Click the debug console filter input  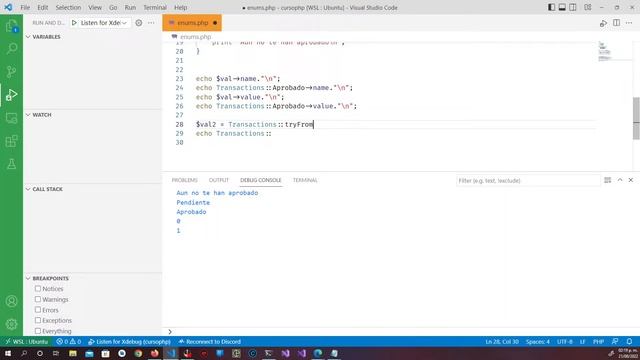click(528, 180)
